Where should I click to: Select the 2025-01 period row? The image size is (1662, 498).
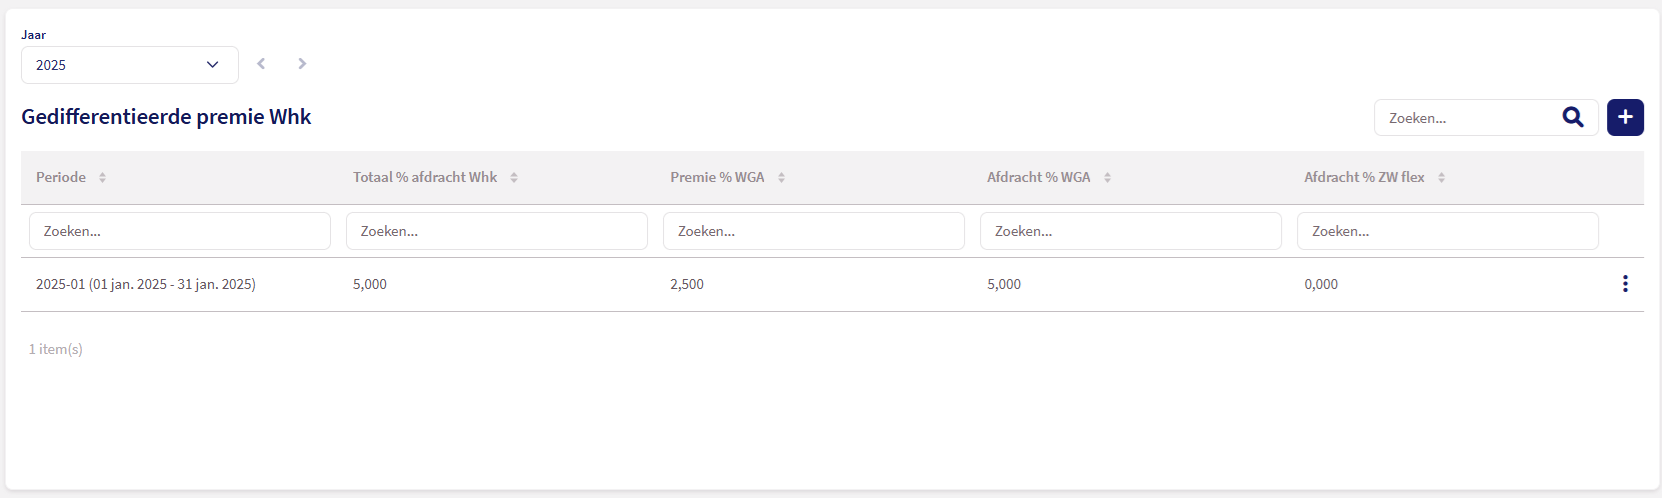pyautogui.click(x=146, y=285)
